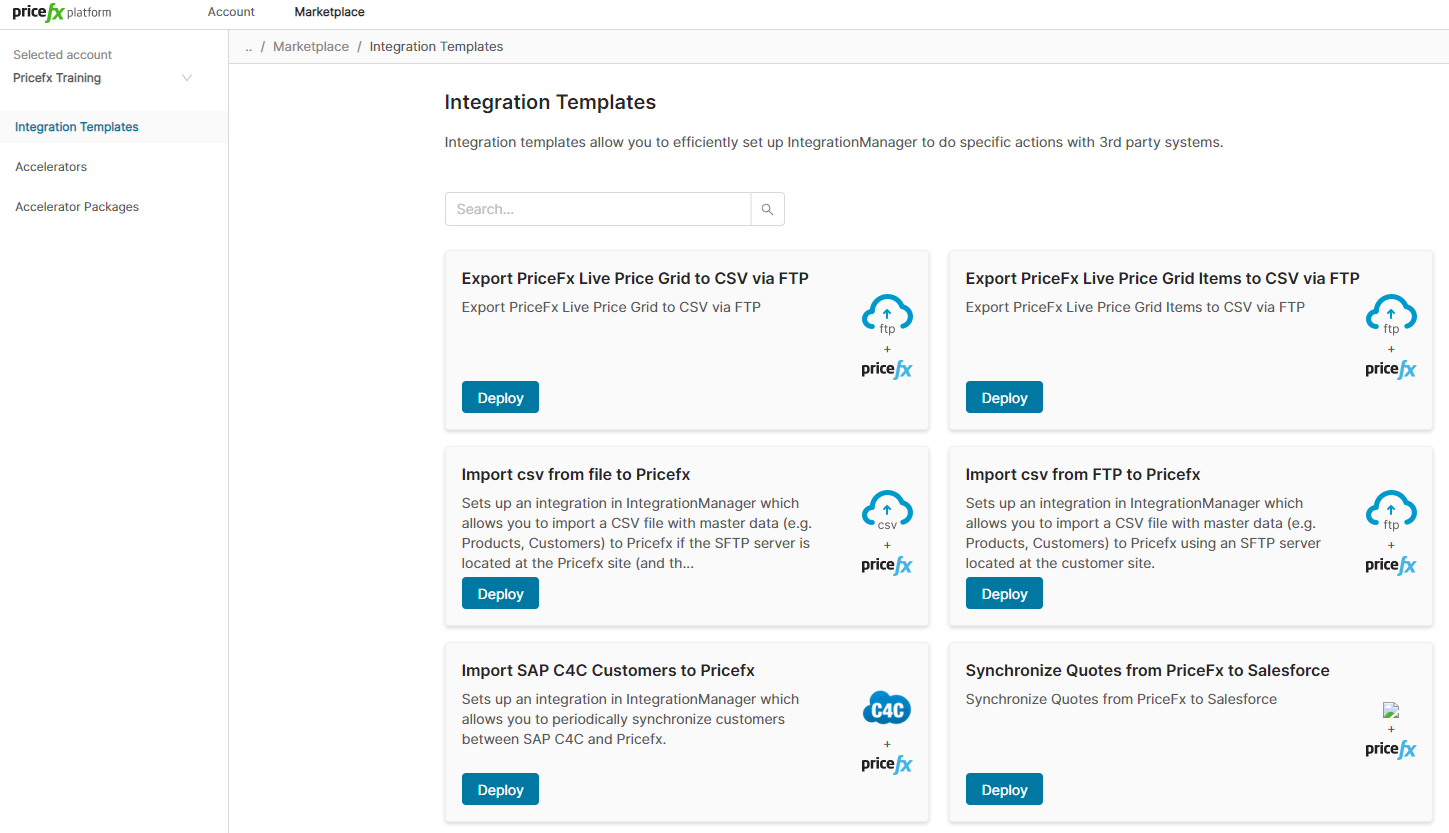This screenshot has width=1449, height=833.
Task: Focus the template Search input field
Action: click(597, 209)
